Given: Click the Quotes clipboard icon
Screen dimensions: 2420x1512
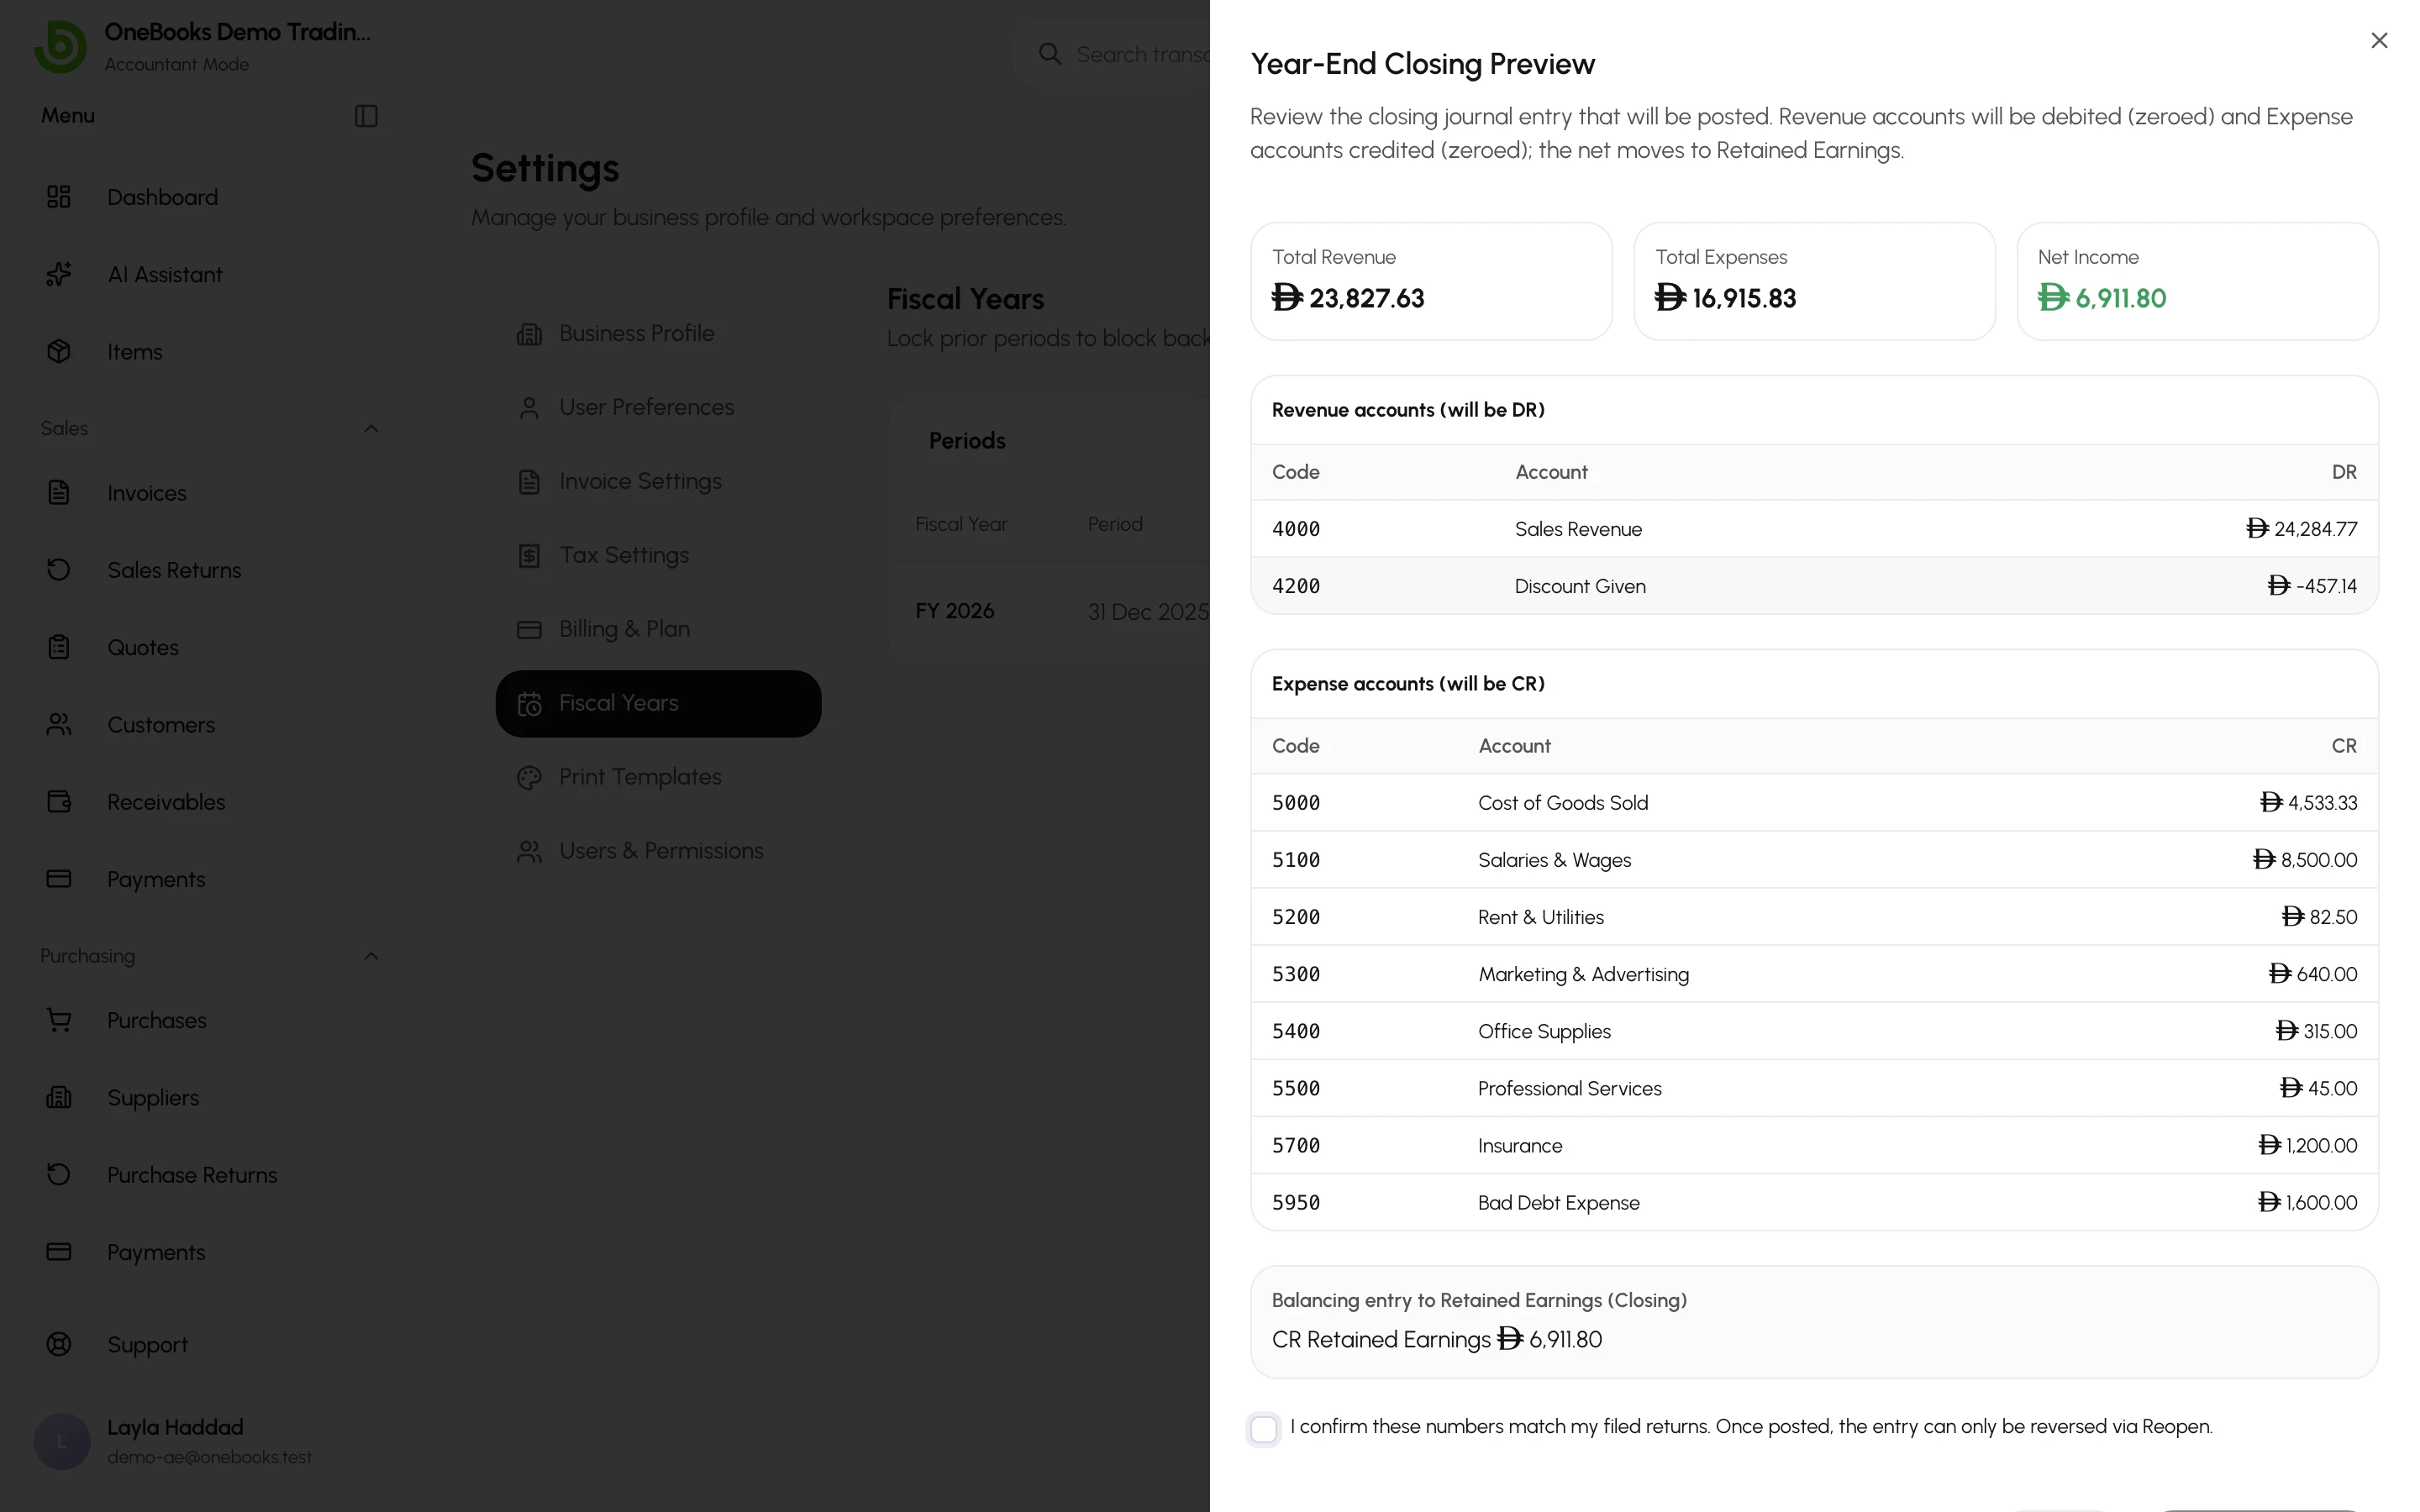Looking at the screenshot, I should (59, 647).
